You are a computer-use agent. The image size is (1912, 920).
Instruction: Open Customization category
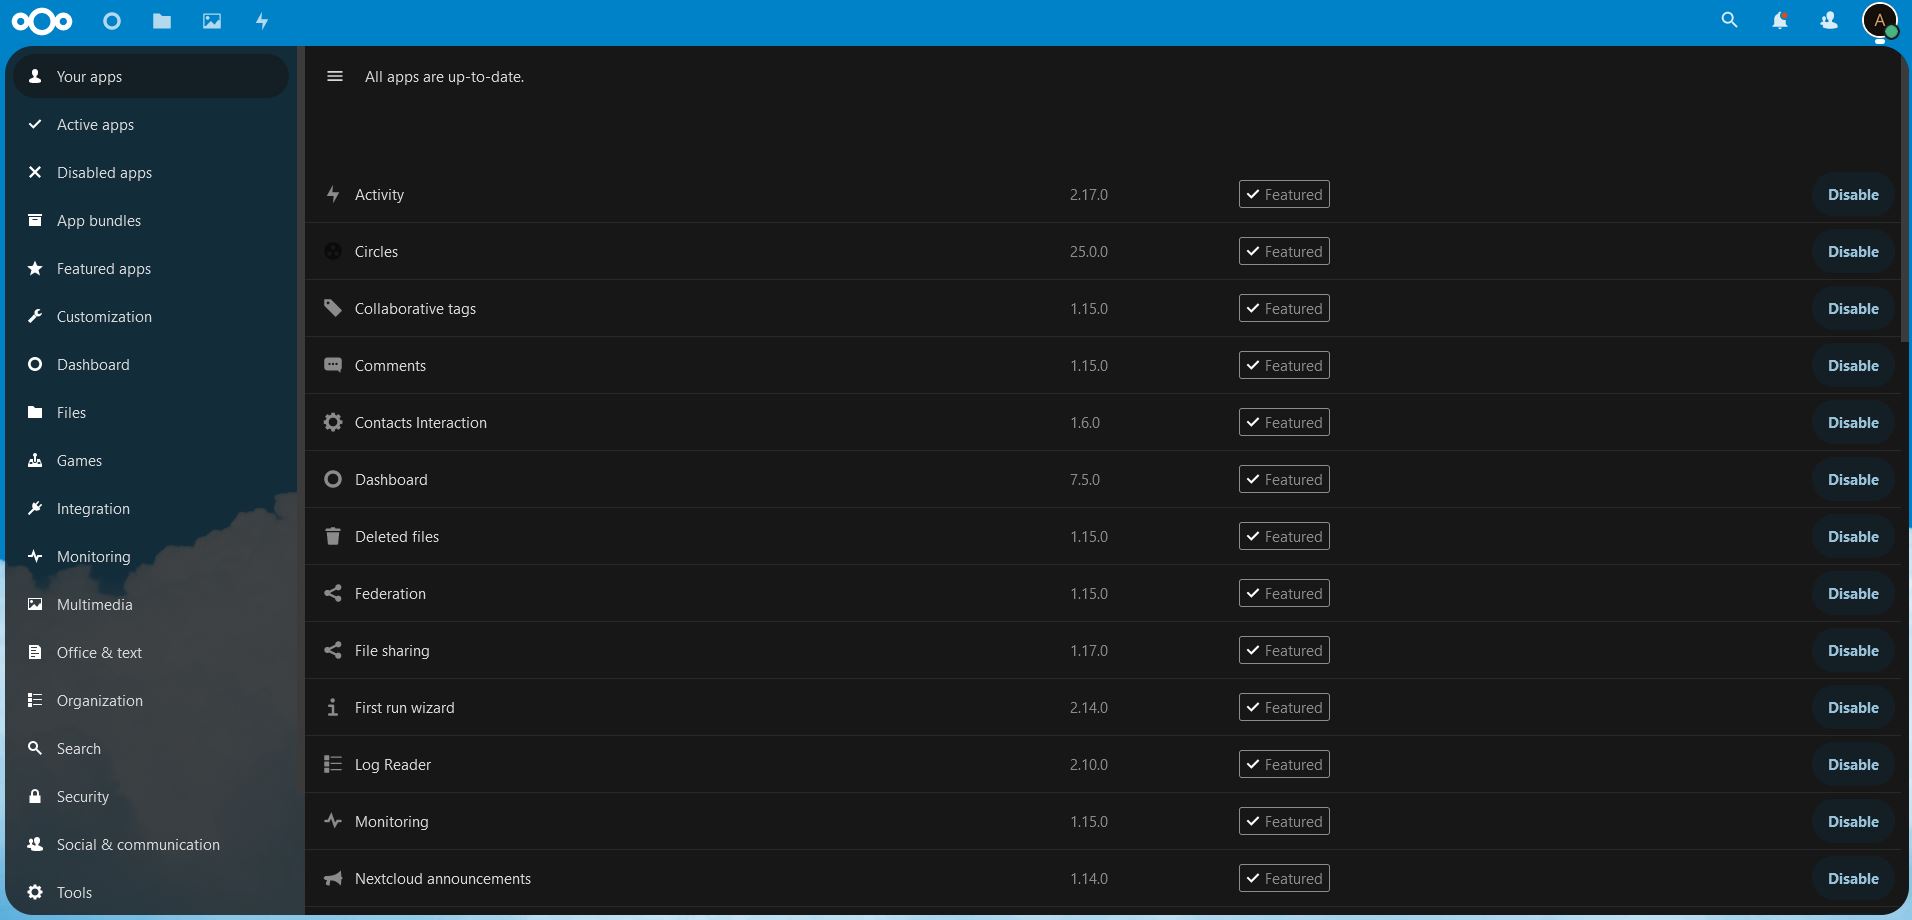tap(150, 316)
